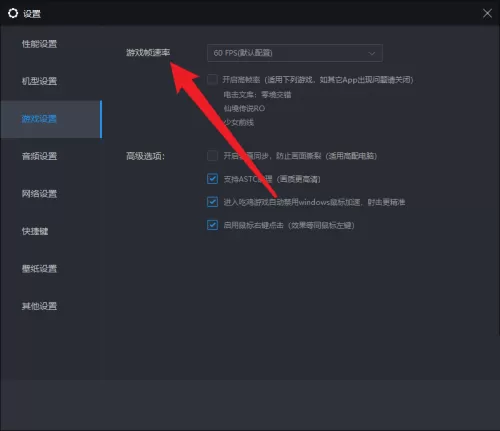Image resolution: width=500 pixels, height=431 pixels.
Task: Click the 高级选项 label
Action: 145,156
